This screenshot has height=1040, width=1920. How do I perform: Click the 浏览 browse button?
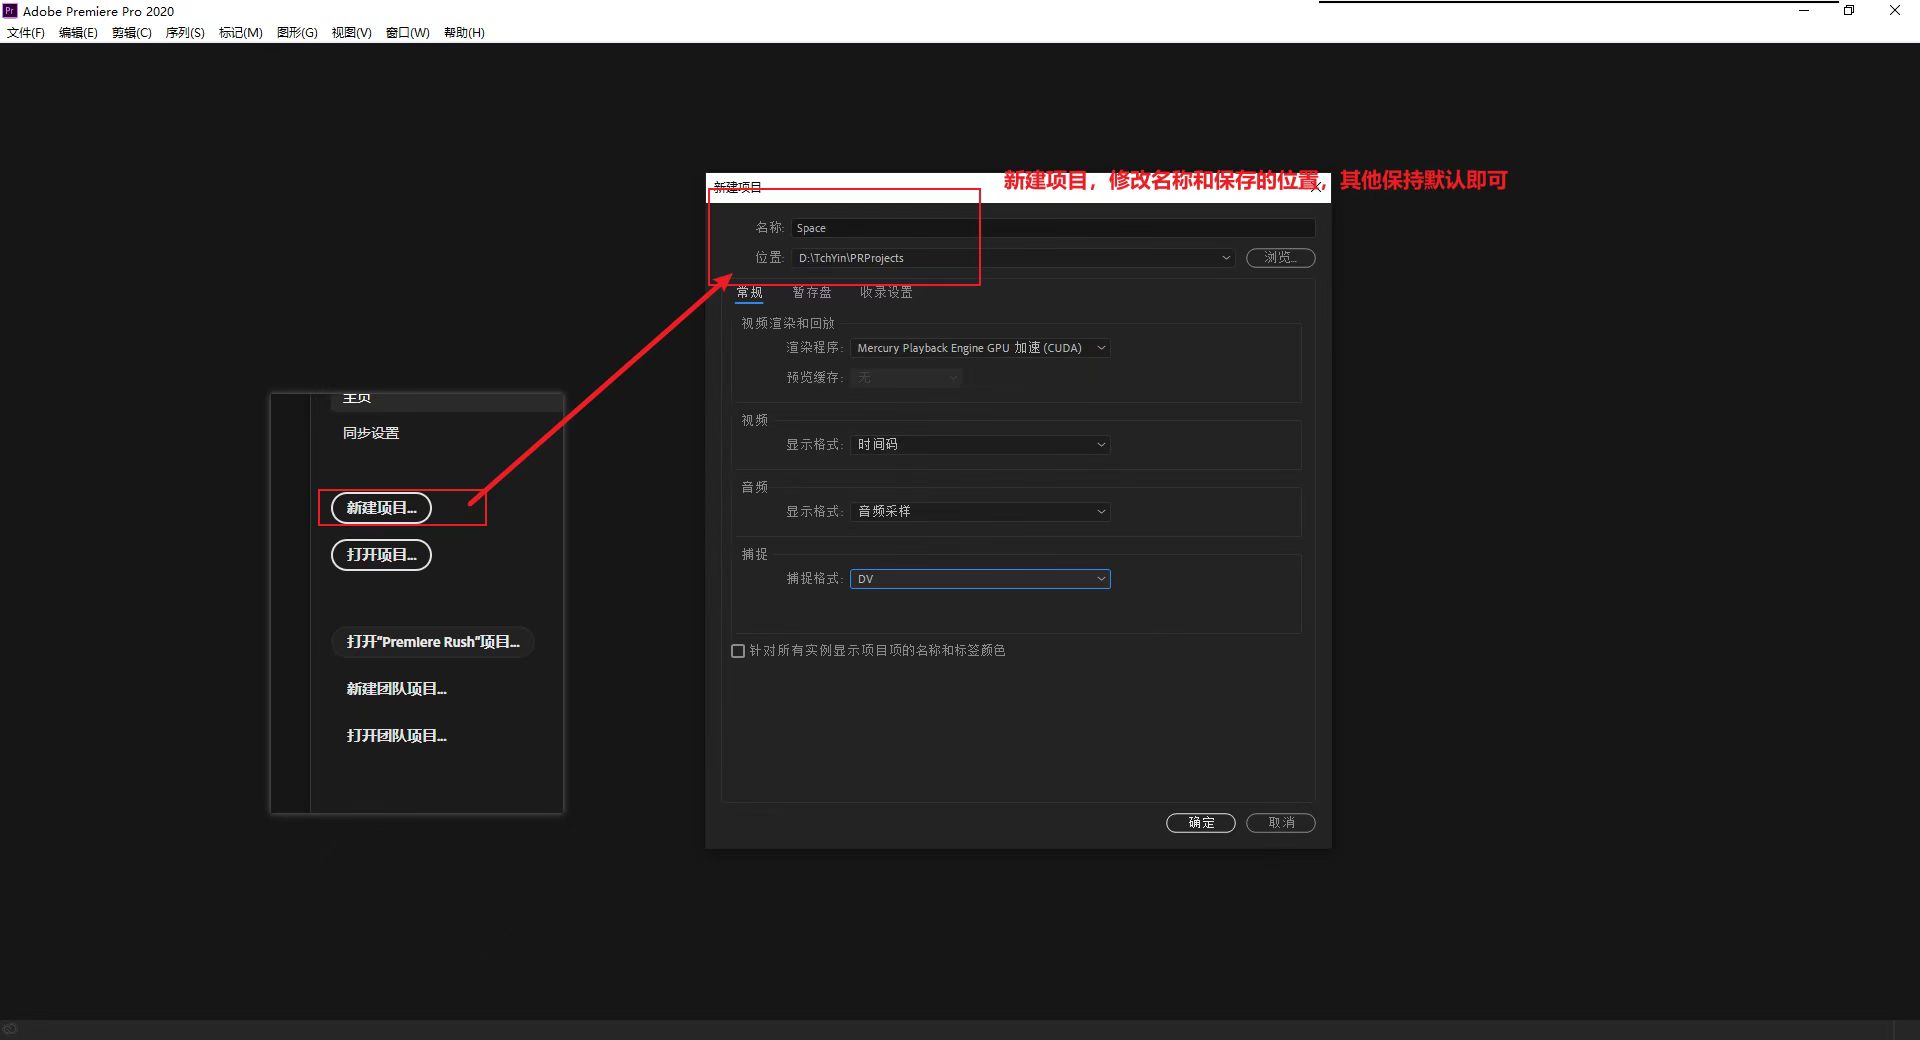point(1280,258)
